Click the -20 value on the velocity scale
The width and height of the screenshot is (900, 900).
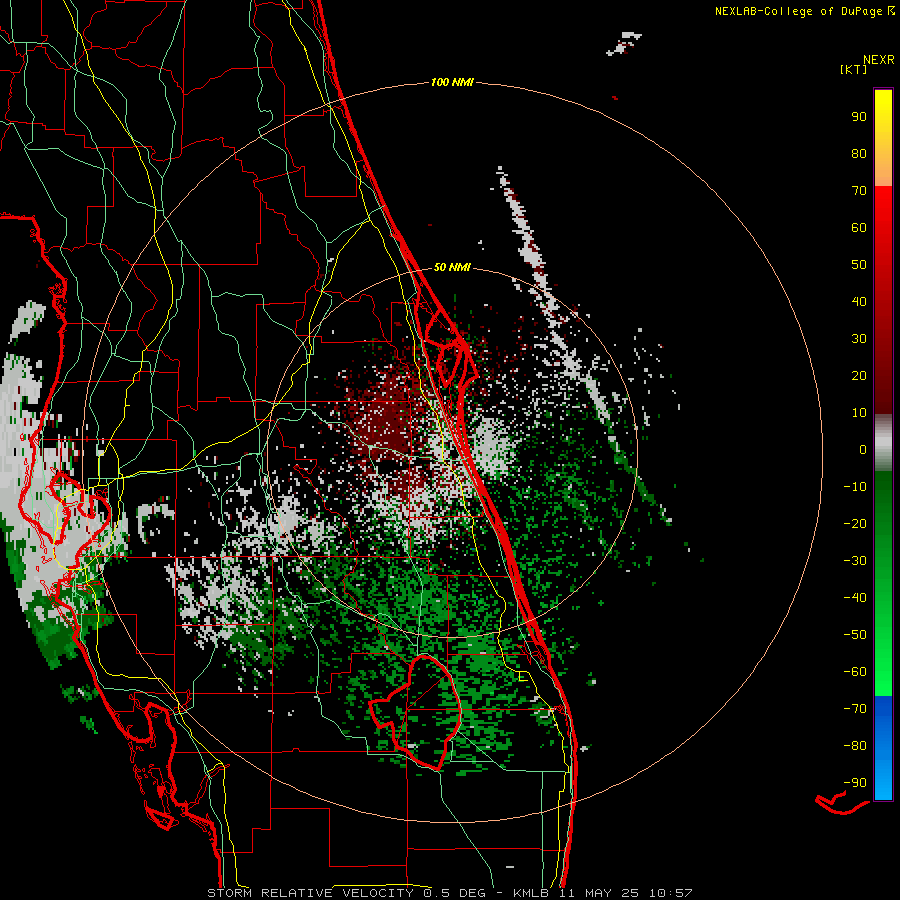click(855, 523)
